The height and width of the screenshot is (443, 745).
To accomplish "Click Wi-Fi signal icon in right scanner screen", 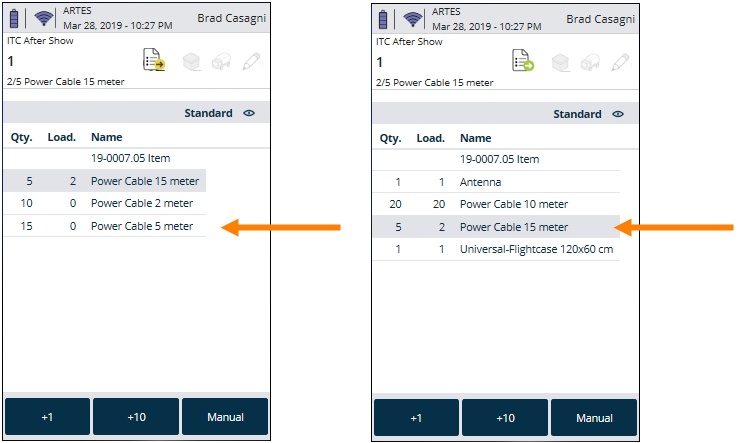I will coord(413,19).
